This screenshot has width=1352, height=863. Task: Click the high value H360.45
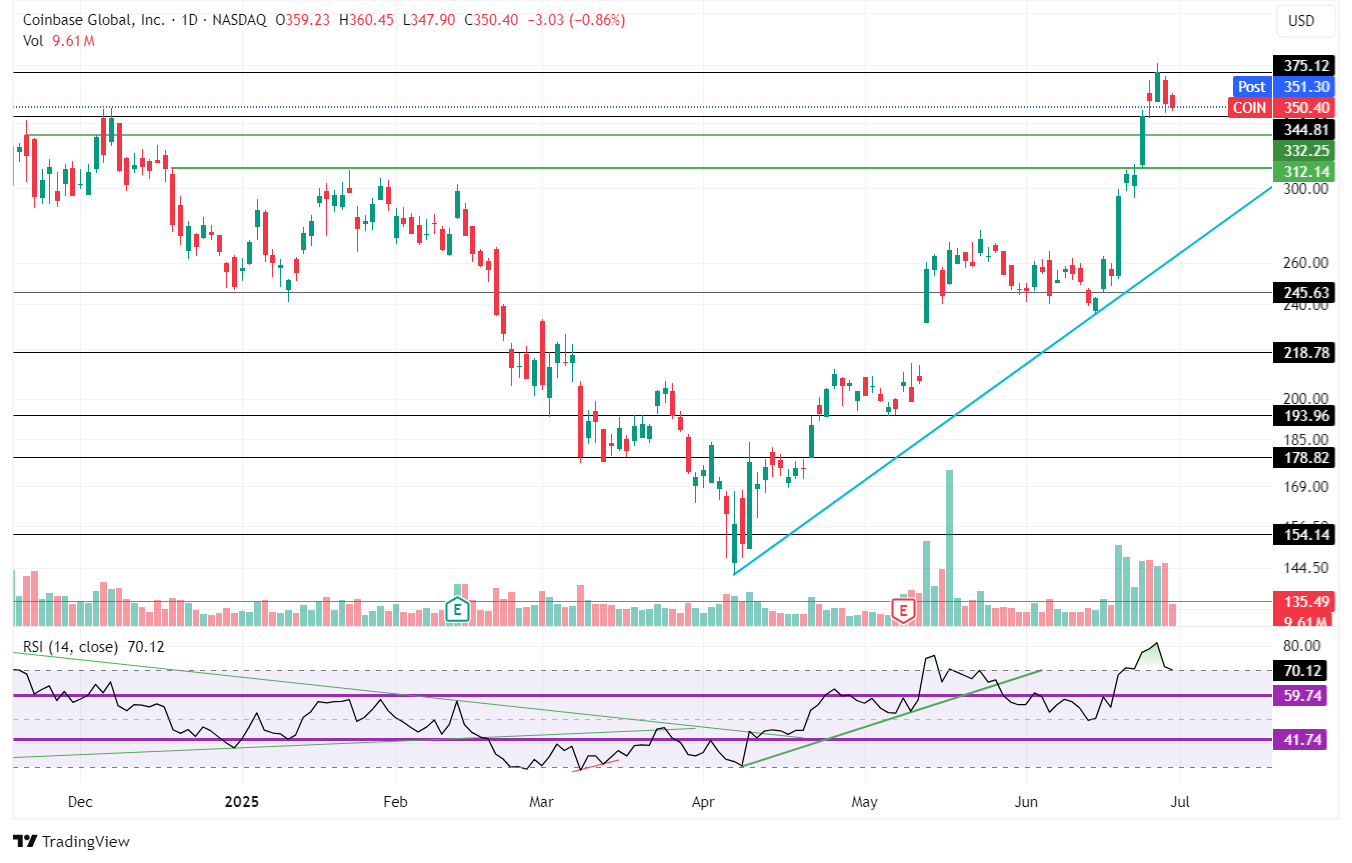click(x=369, y=20)
